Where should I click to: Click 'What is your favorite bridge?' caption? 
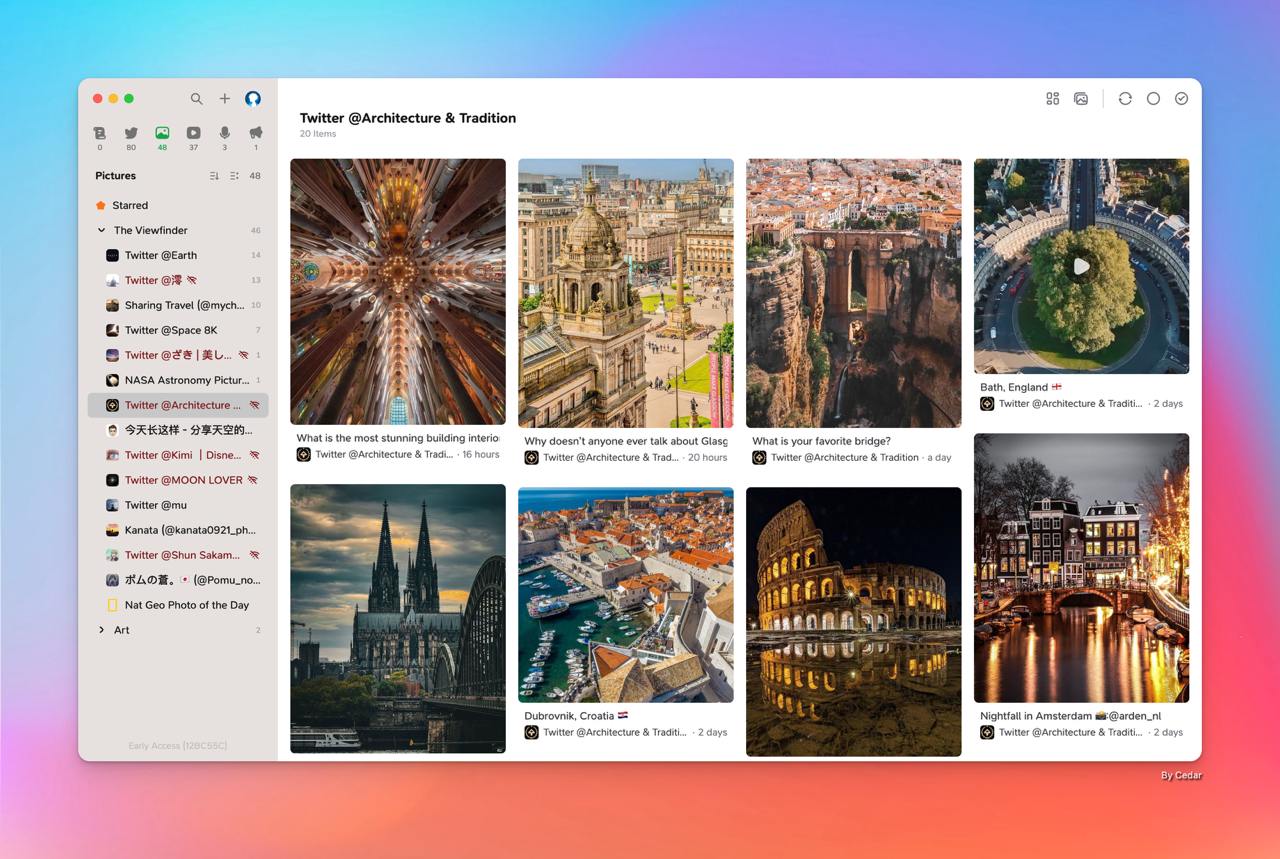tap(821, 441)
